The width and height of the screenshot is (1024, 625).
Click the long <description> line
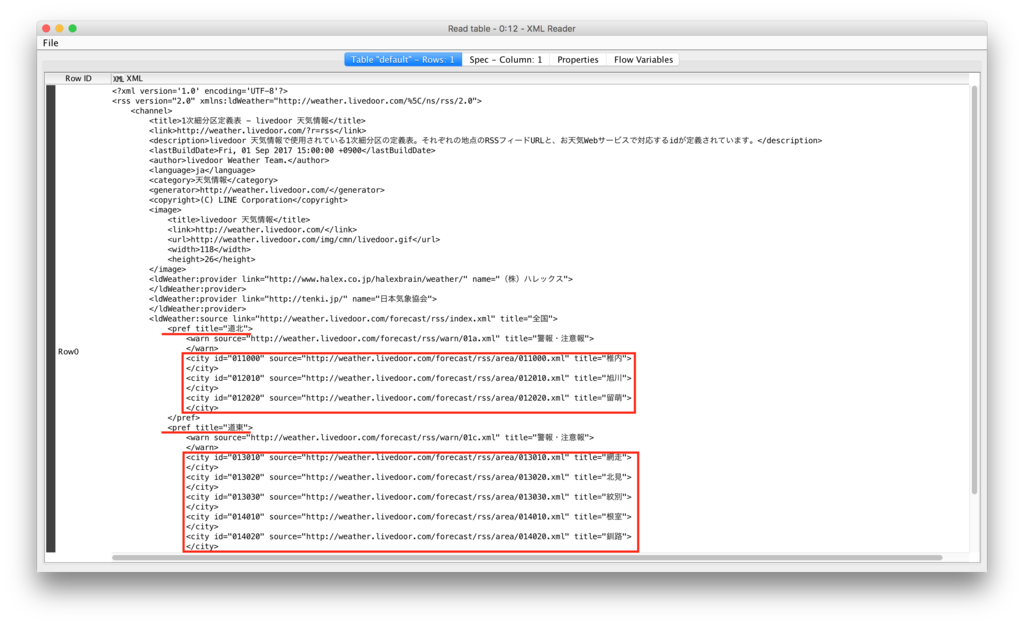point(485,140)
